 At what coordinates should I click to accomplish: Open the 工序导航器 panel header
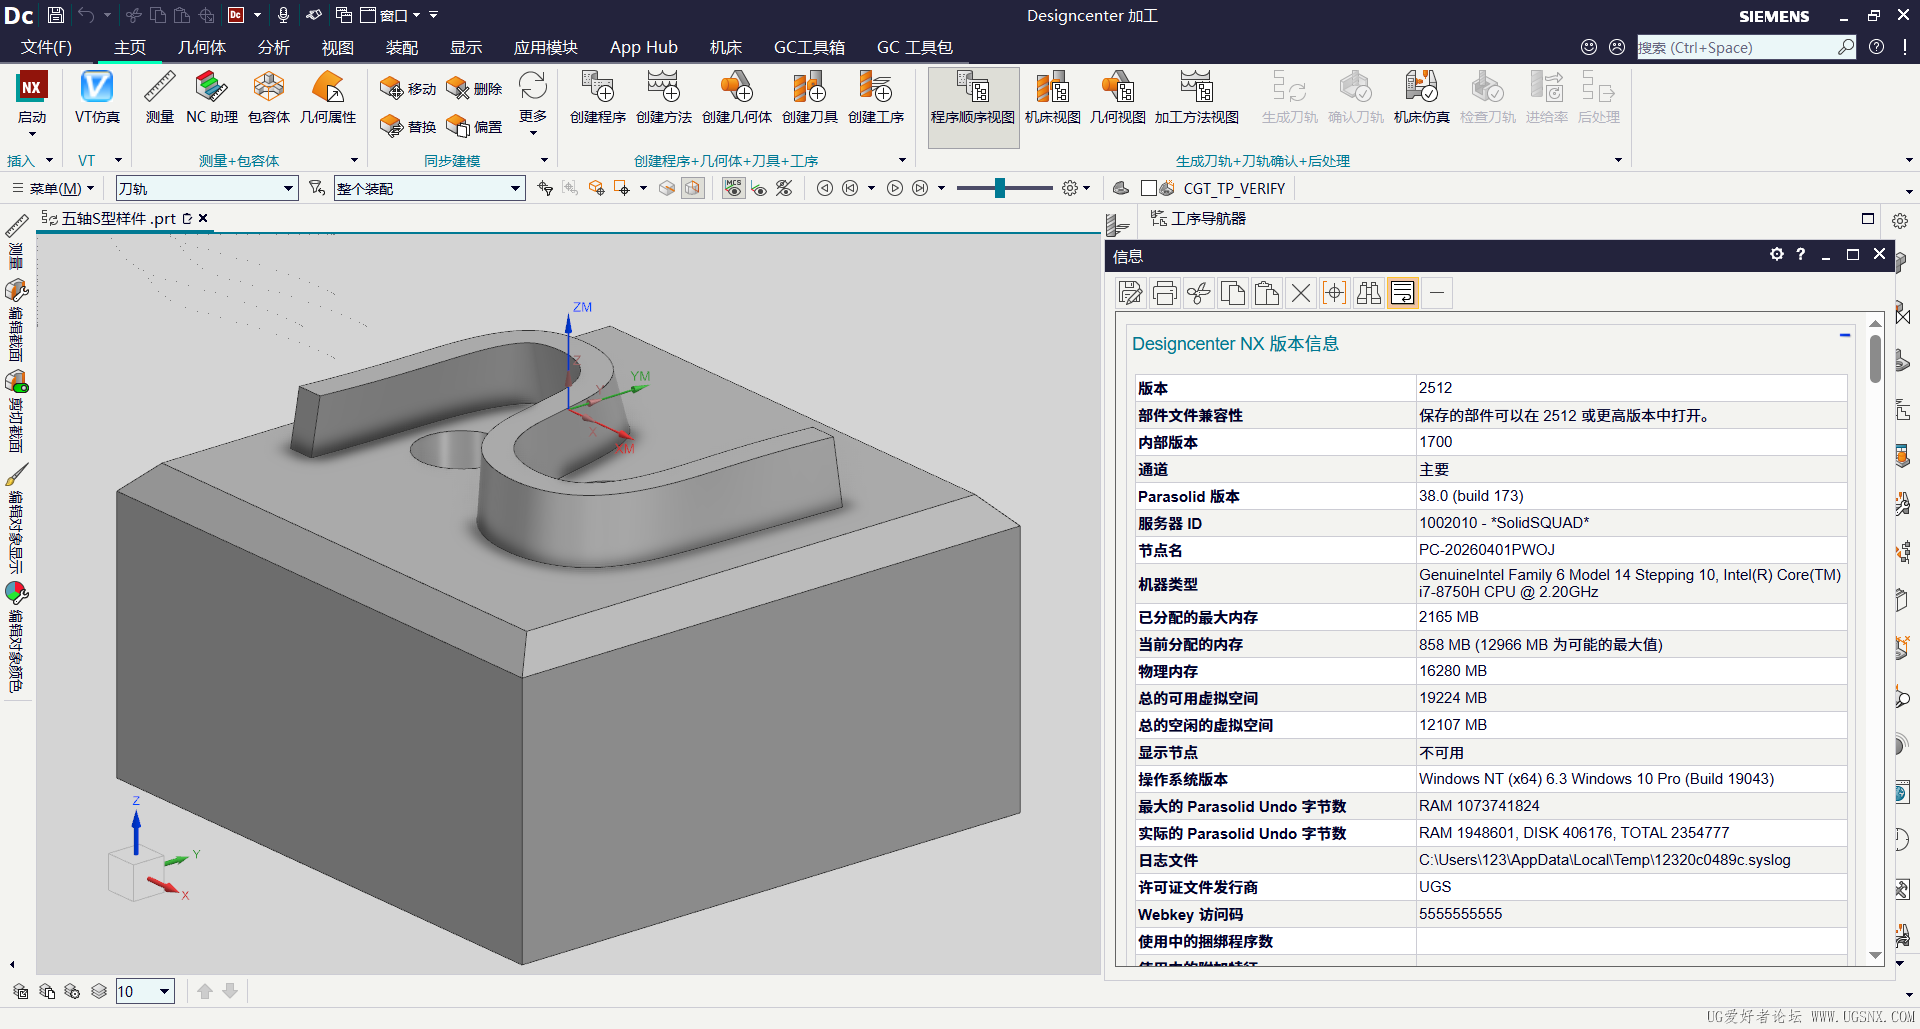(x=1198, y=218)
